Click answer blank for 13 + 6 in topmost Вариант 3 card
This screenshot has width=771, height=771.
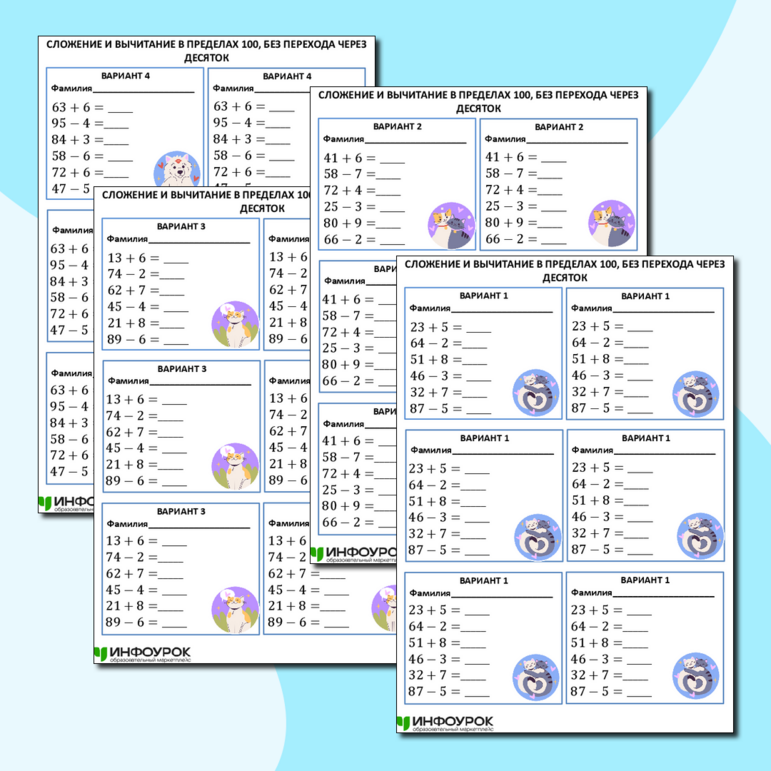[174, 258]
